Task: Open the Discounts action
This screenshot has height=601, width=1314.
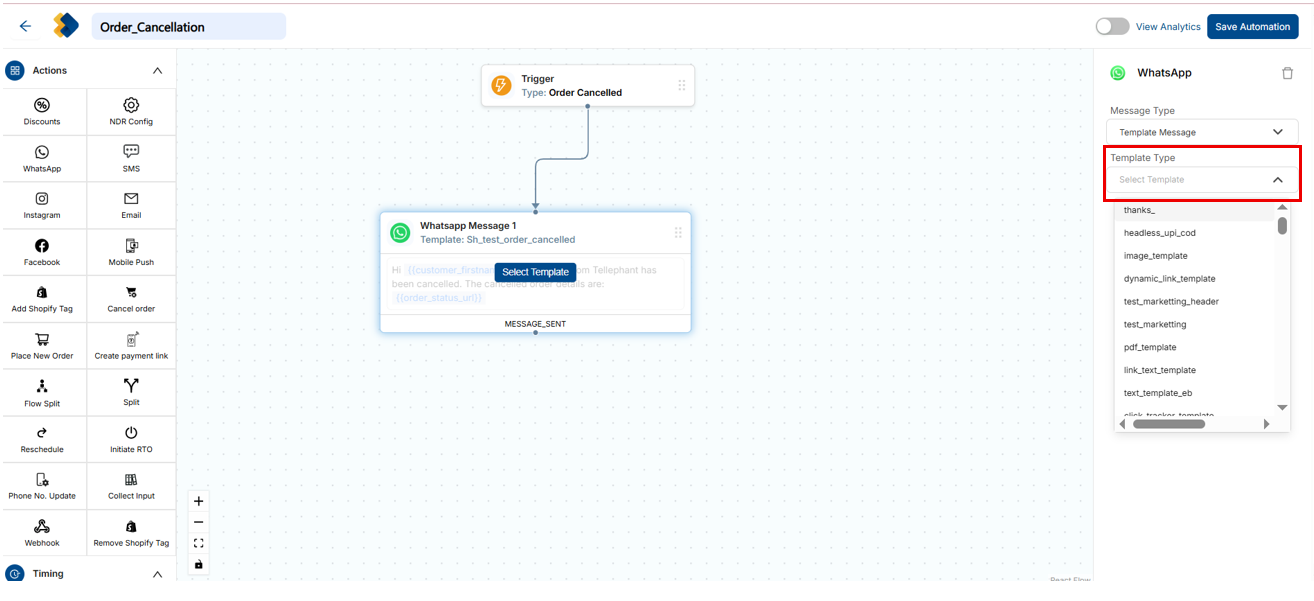Action: (42, 112)
